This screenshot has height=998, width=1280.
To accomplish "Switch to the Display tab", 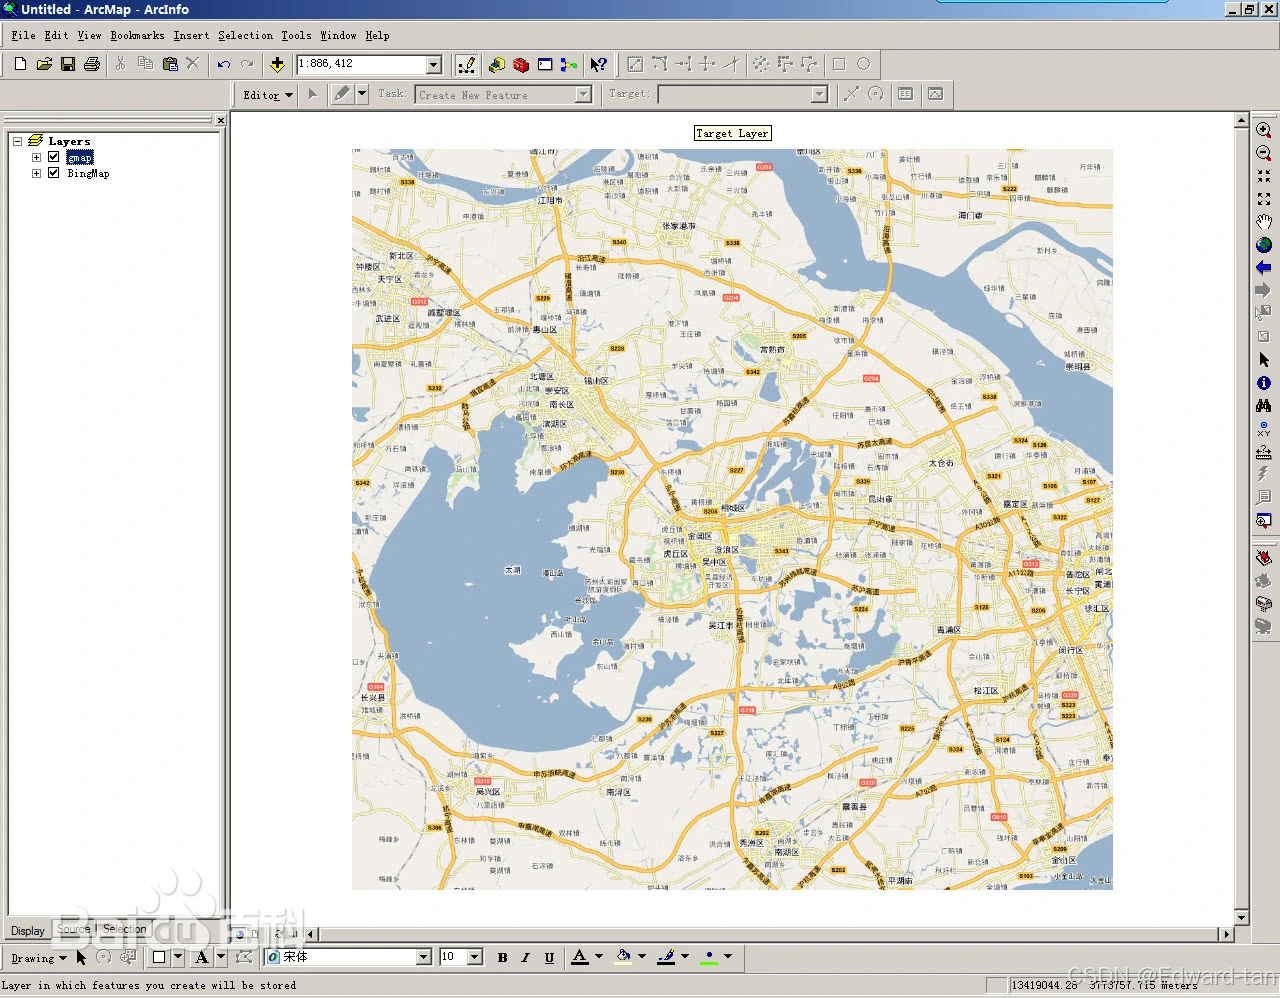I will point(28,930).
